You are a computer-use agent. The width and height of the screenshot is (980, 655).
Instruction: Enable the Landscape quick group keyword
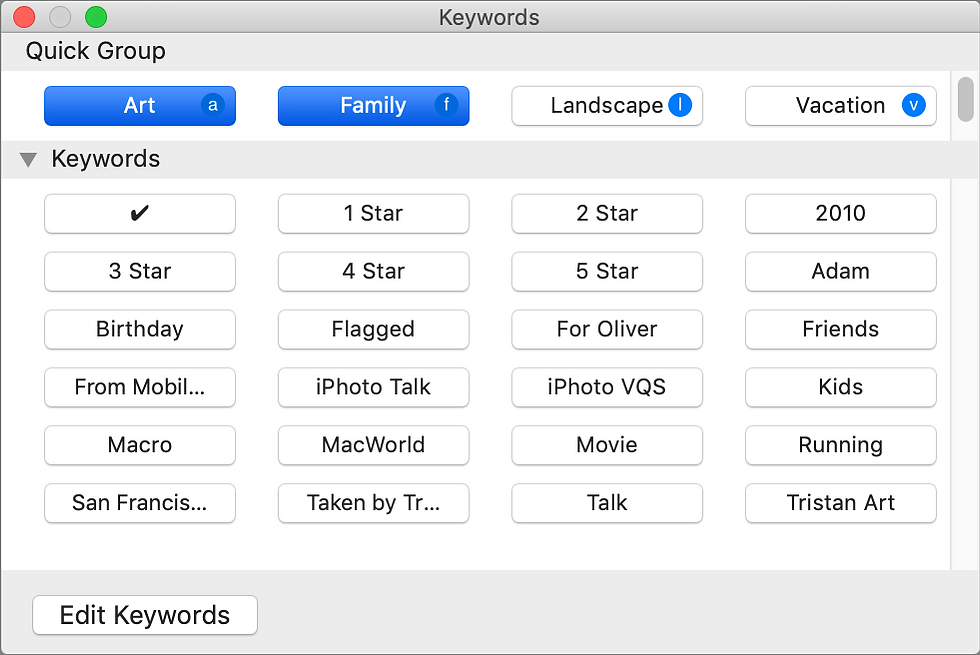coord(607,106)
